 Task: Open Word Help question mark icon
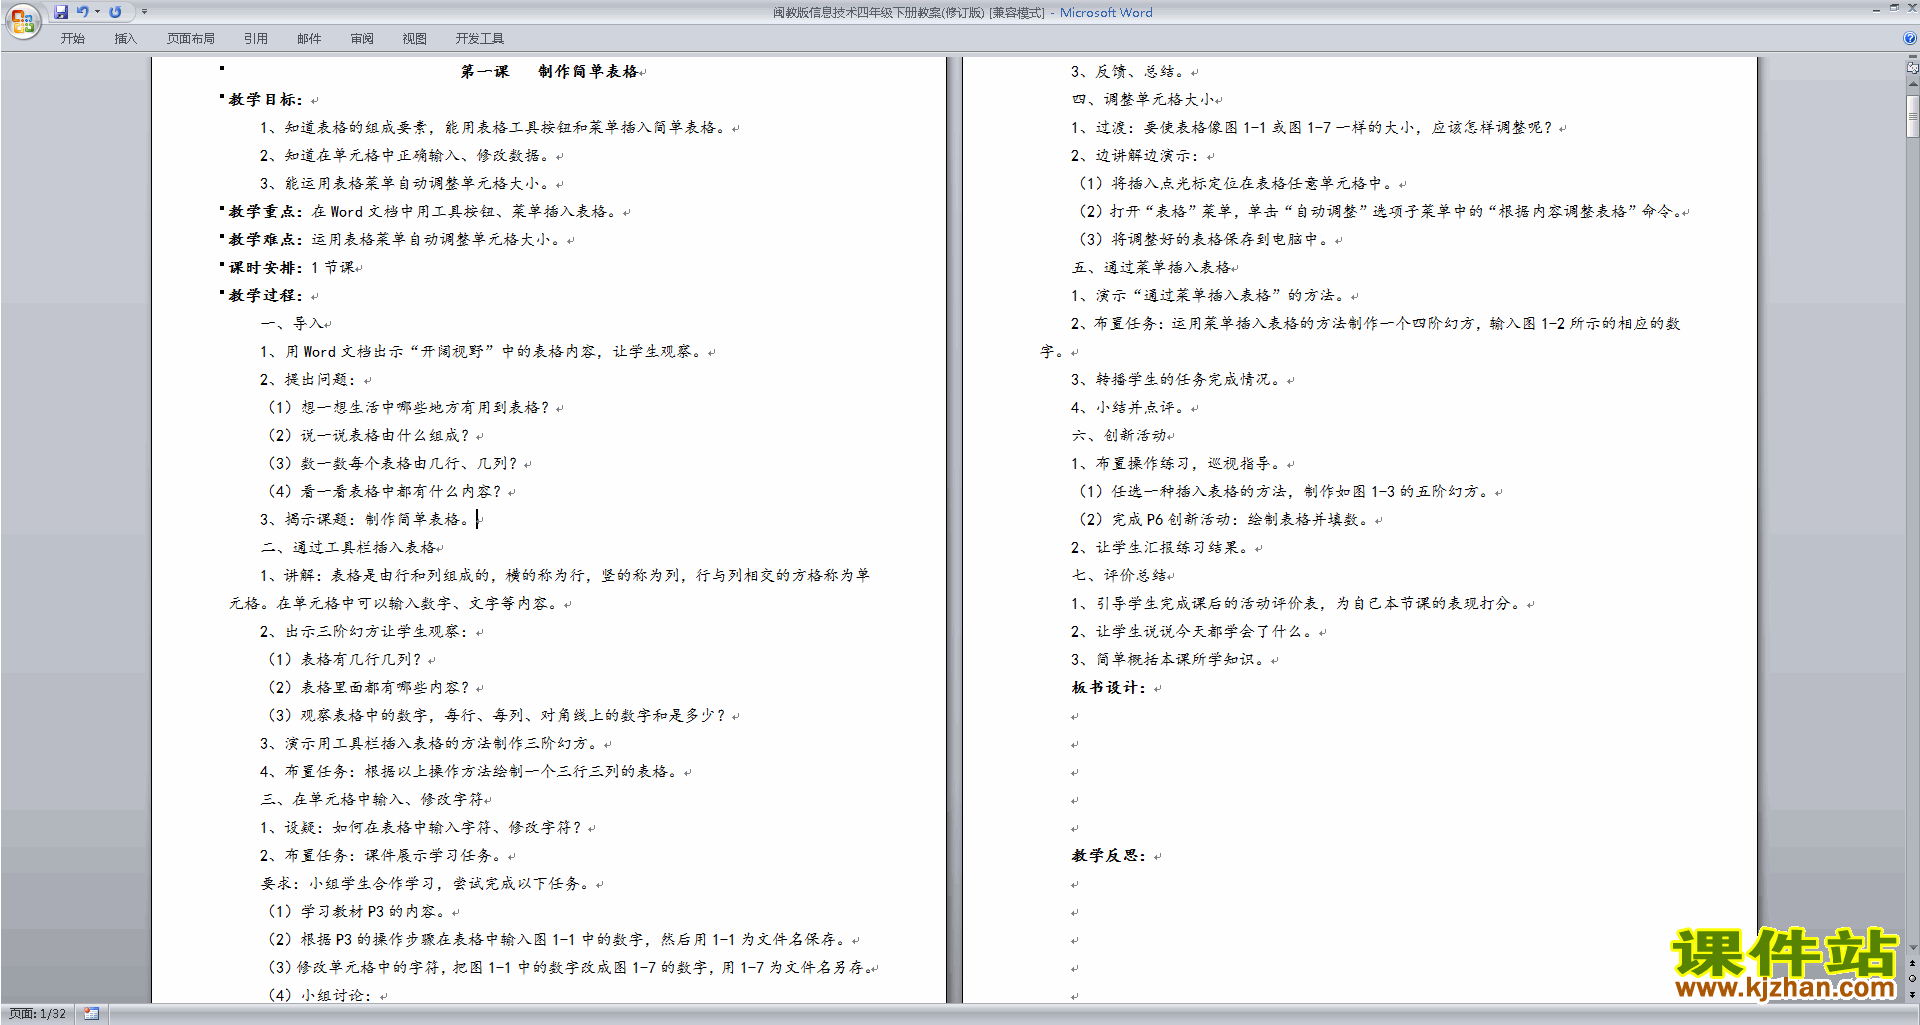pos(1909,39)
